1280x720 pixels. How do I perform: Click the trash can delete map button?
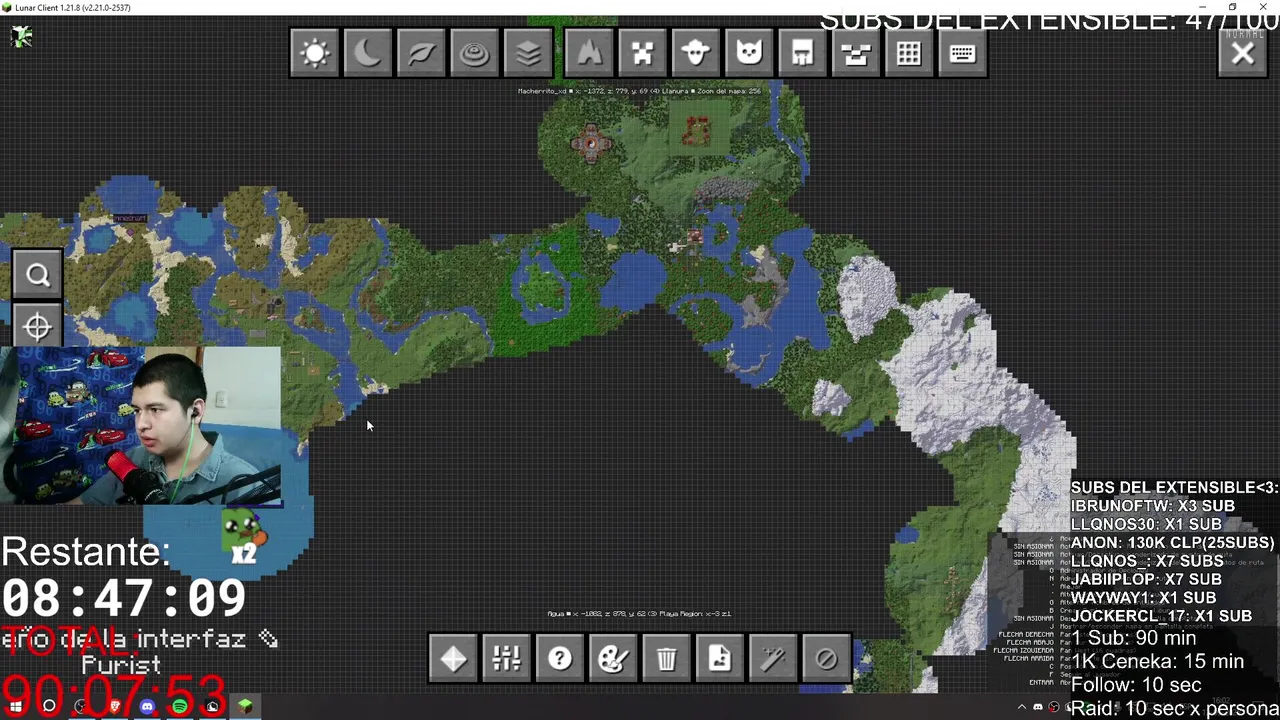667,658
